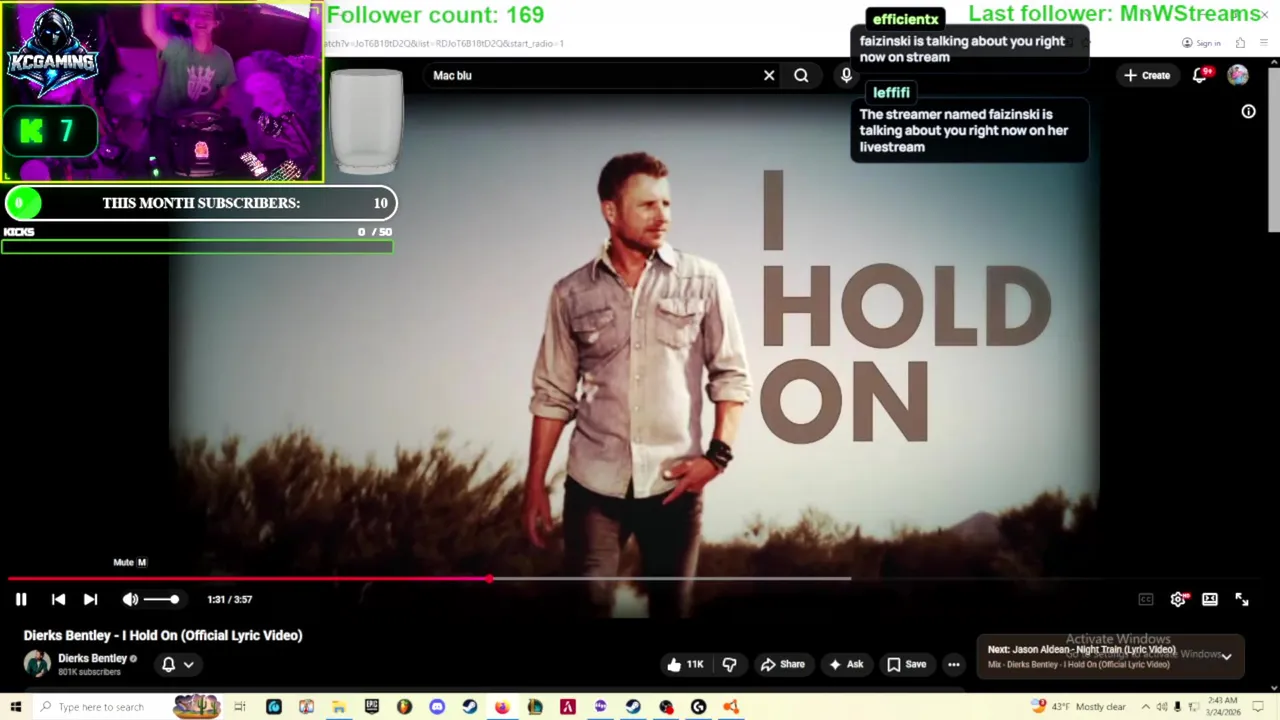Visit the Dierks Bentley channel name link
This screenshot has width=1280, height=720.
click(92, 658)
